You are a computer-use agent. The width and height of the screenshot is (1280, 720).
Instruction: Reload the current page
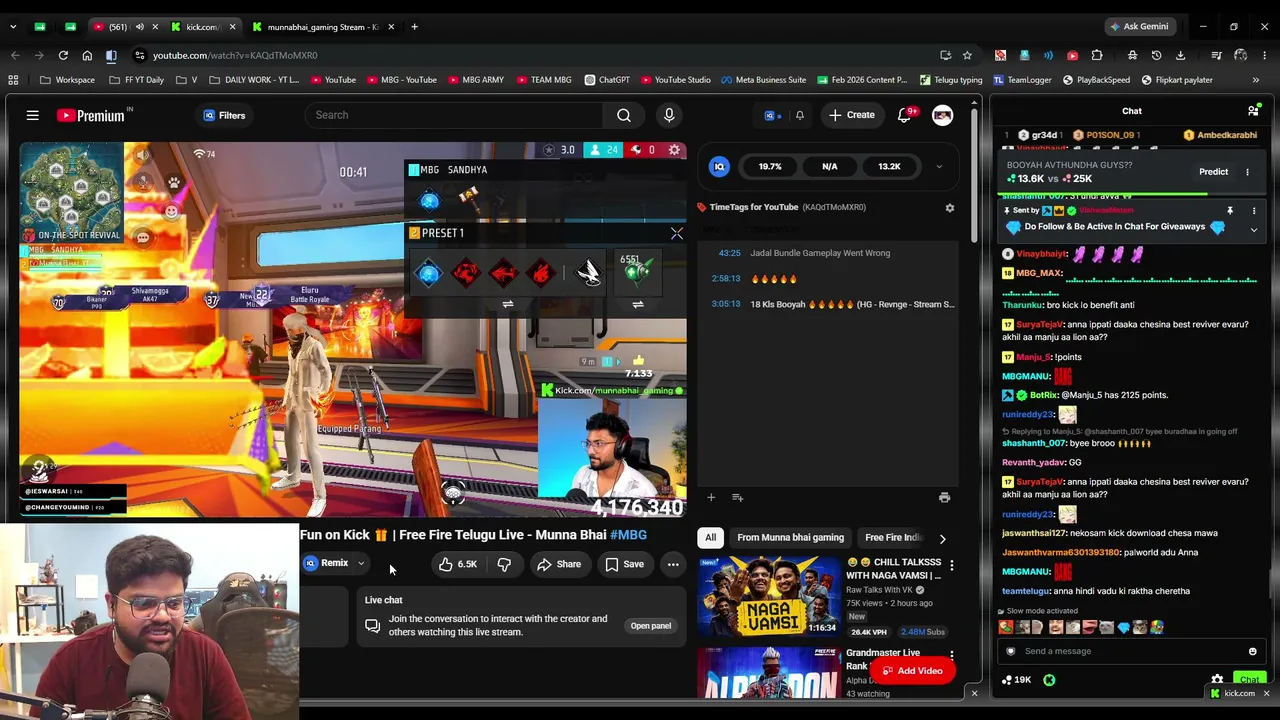(63, 55)
